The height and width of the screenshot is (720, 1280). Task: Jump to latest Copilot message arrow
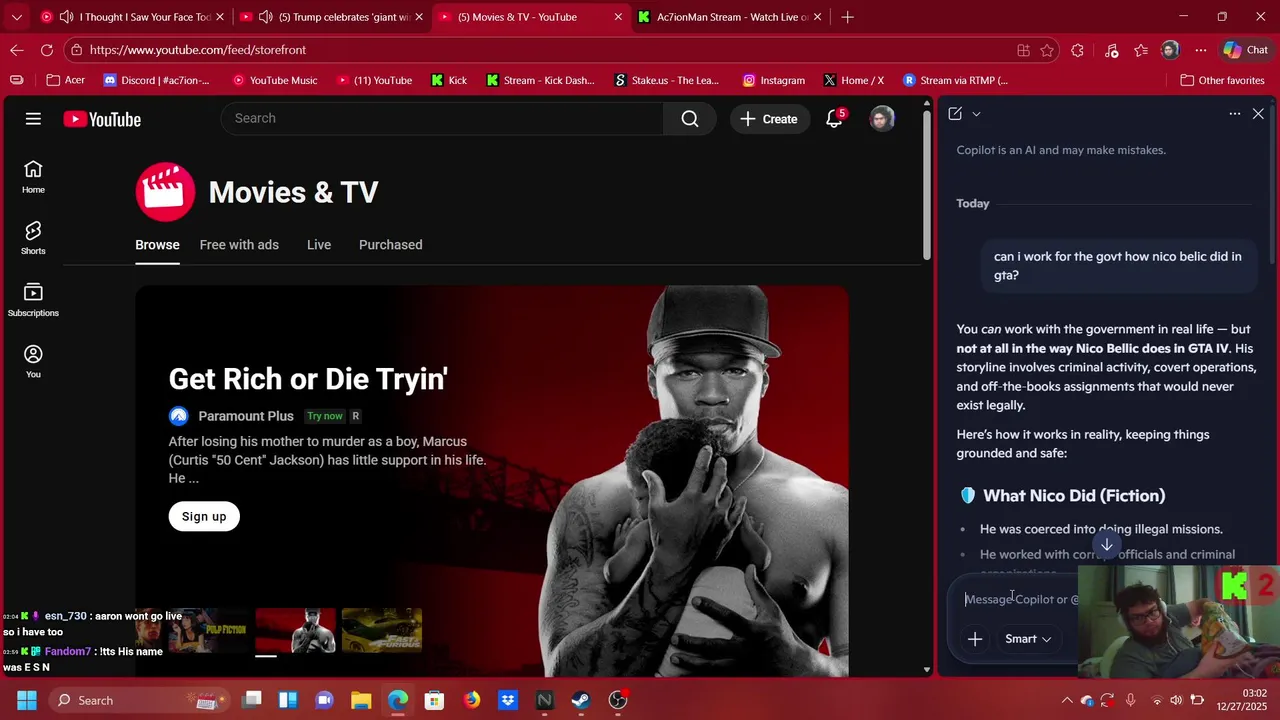[1106, 544]
